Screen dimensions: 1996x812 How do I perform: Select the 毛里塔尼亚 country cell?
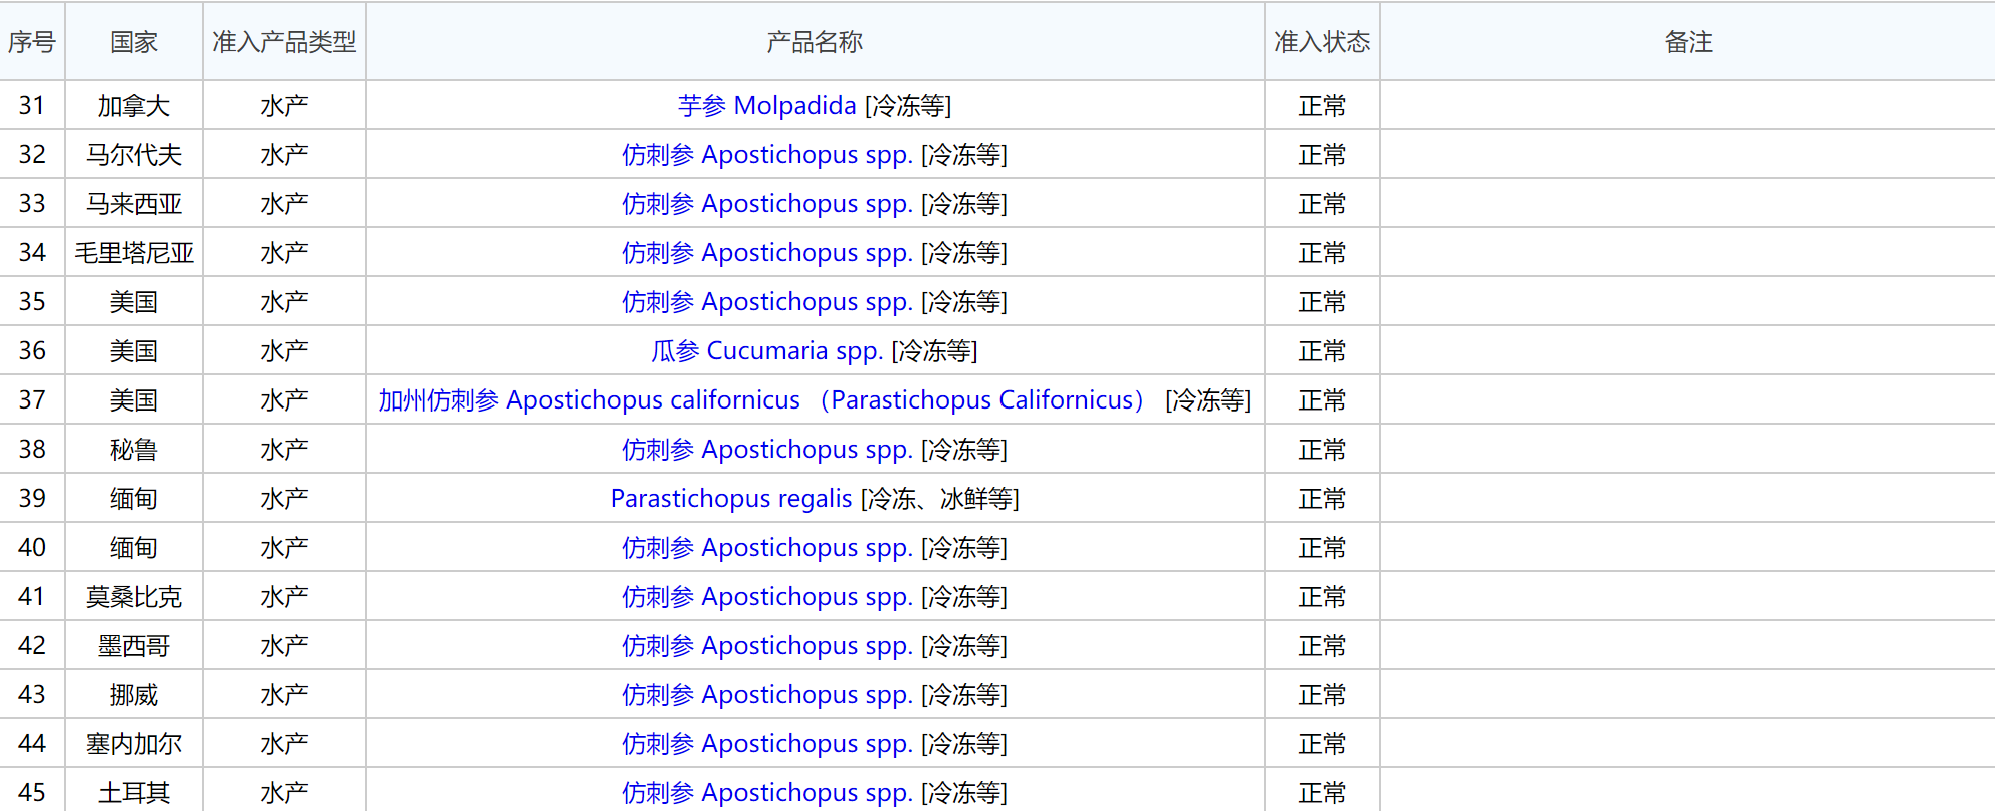pyautogui.click(x=134, y=252)
